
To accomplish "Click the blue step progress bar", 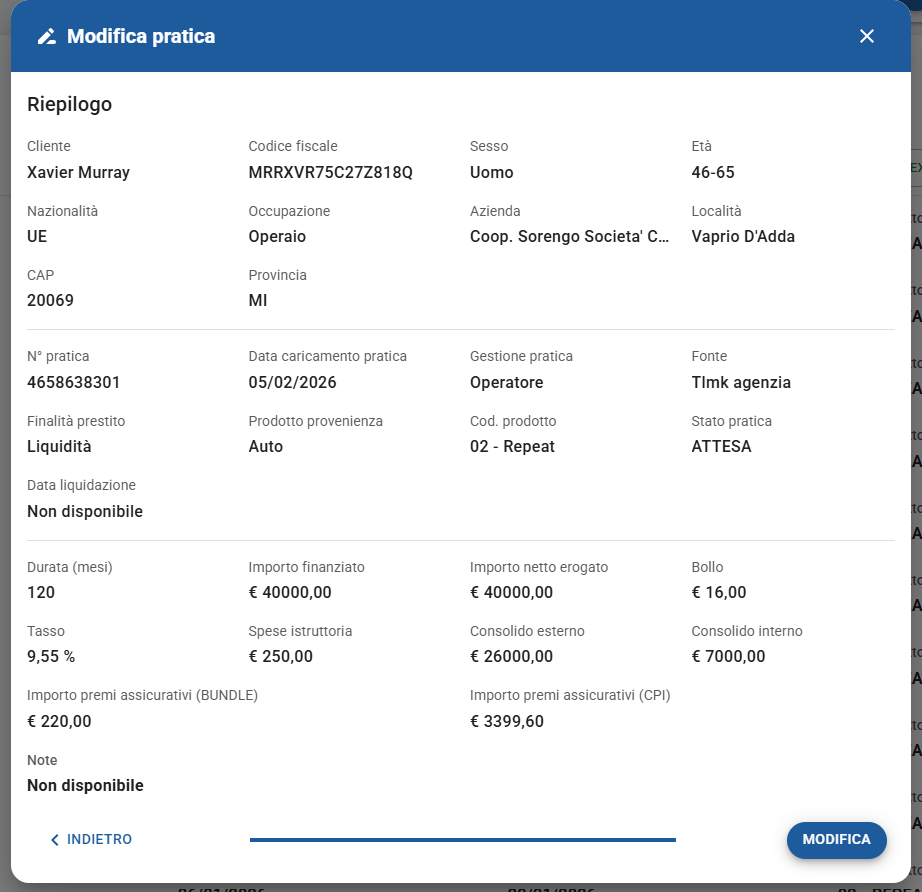I will (462, 840).
